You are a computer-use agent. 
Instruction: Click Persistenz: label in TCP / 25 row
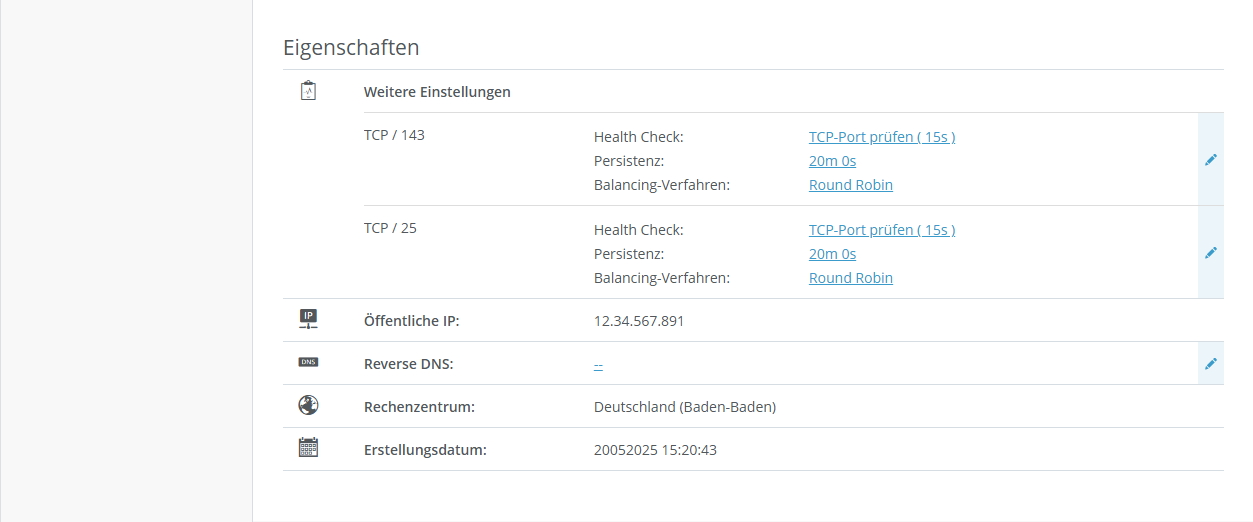[x=629, y=254]
